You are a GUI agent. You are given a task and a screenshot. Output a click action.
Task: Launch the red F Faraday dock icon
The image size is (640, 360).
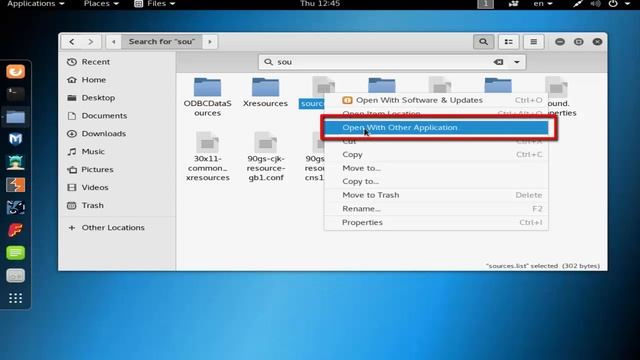(16, 230)
